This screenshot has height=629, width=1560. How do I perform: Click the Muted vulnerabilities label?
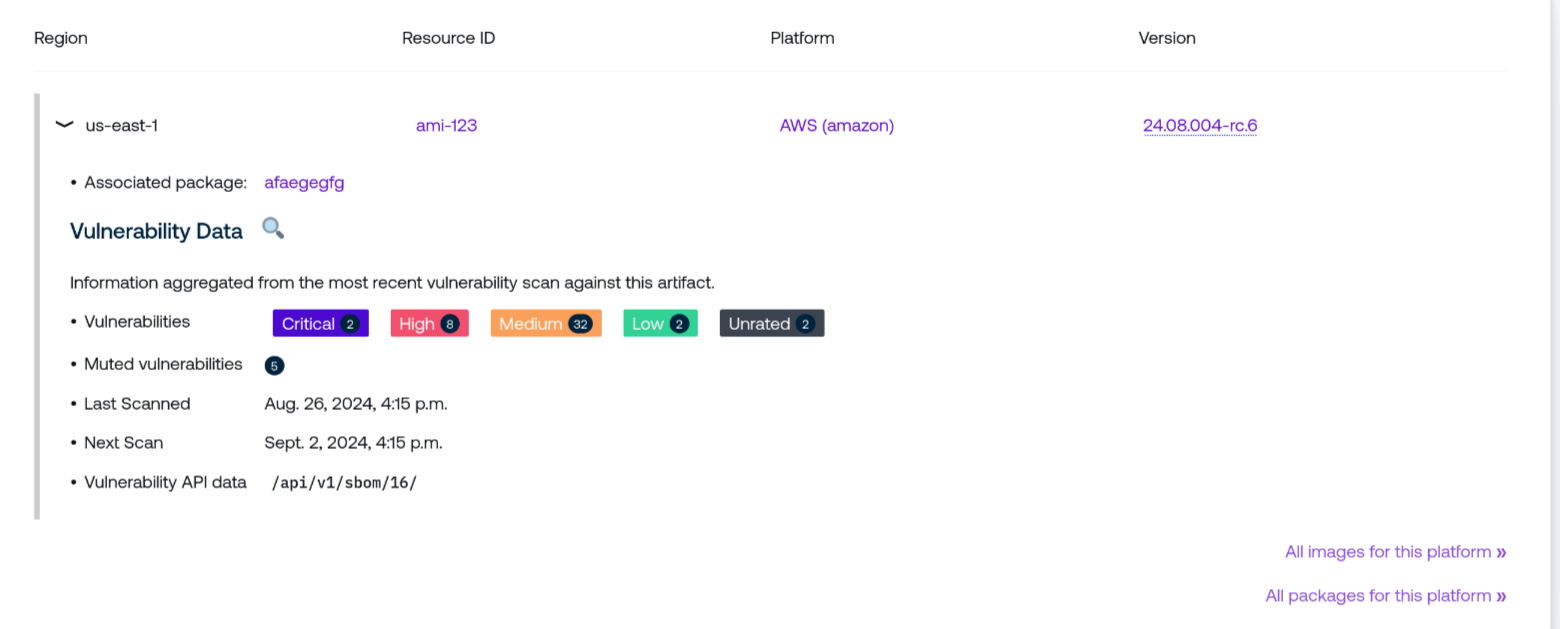(x=163, y=364)
